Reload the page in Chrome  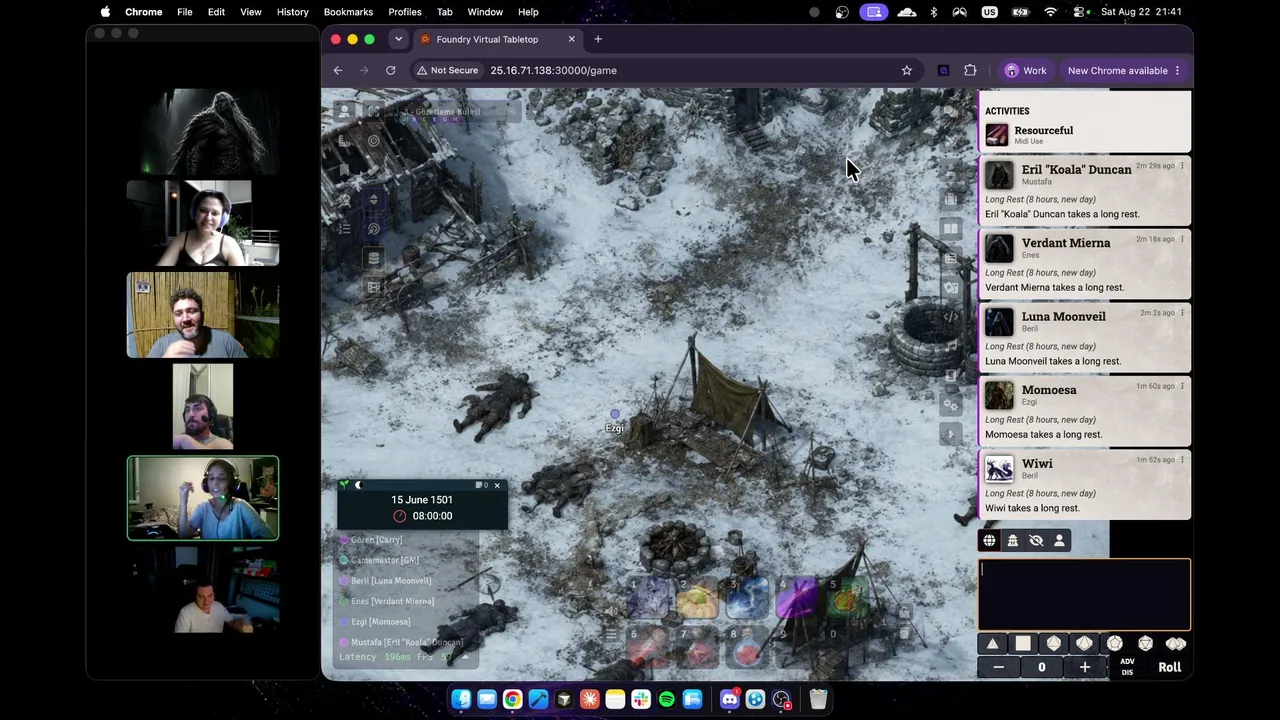pyautogui.click(x=391, y=71)
